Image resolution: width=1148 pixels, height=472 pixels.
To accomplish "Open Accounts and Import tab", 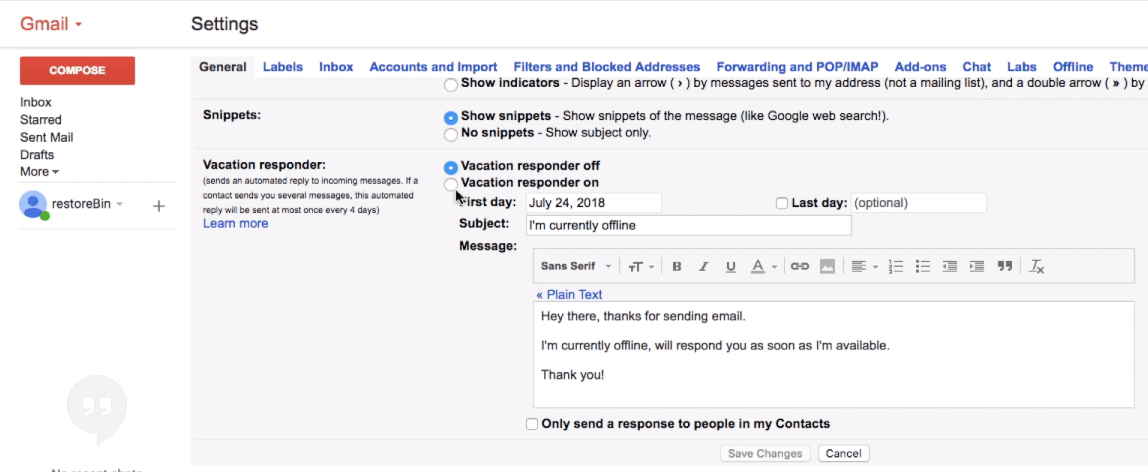I will tap(433, 67).
